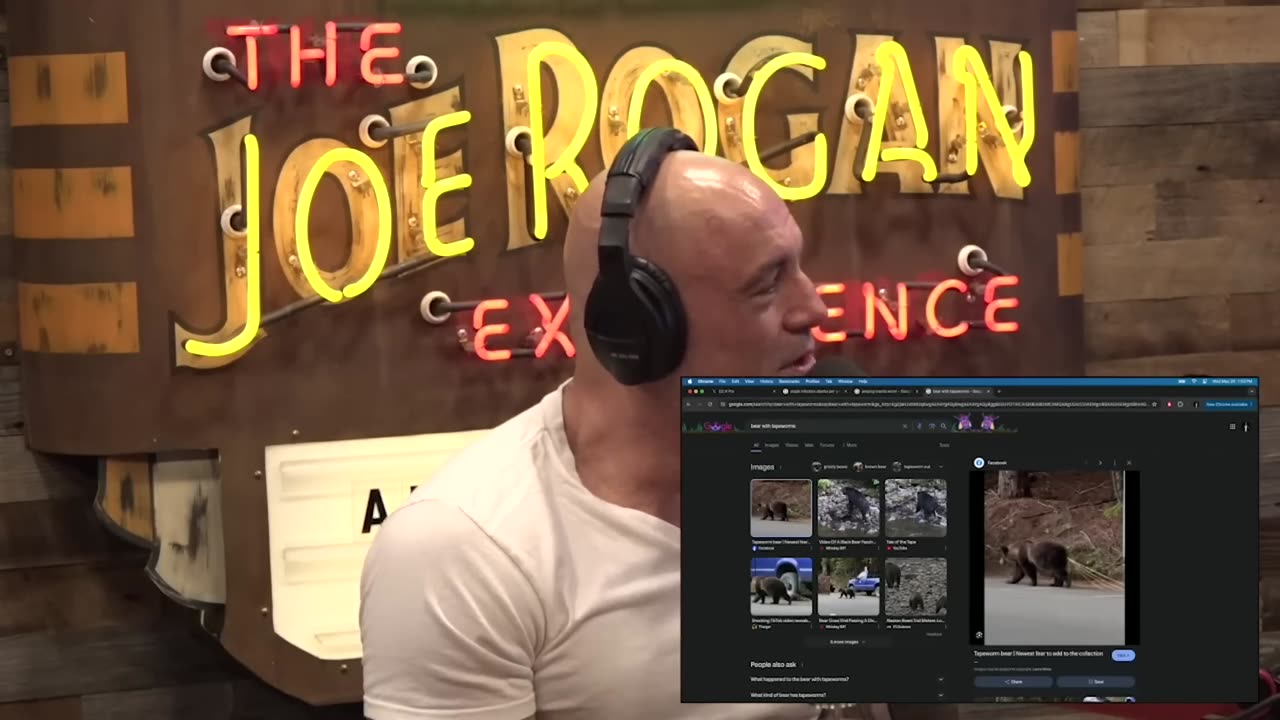Open the blue truck bear thumbnail
1280x720 pixels.
point(781,586)
